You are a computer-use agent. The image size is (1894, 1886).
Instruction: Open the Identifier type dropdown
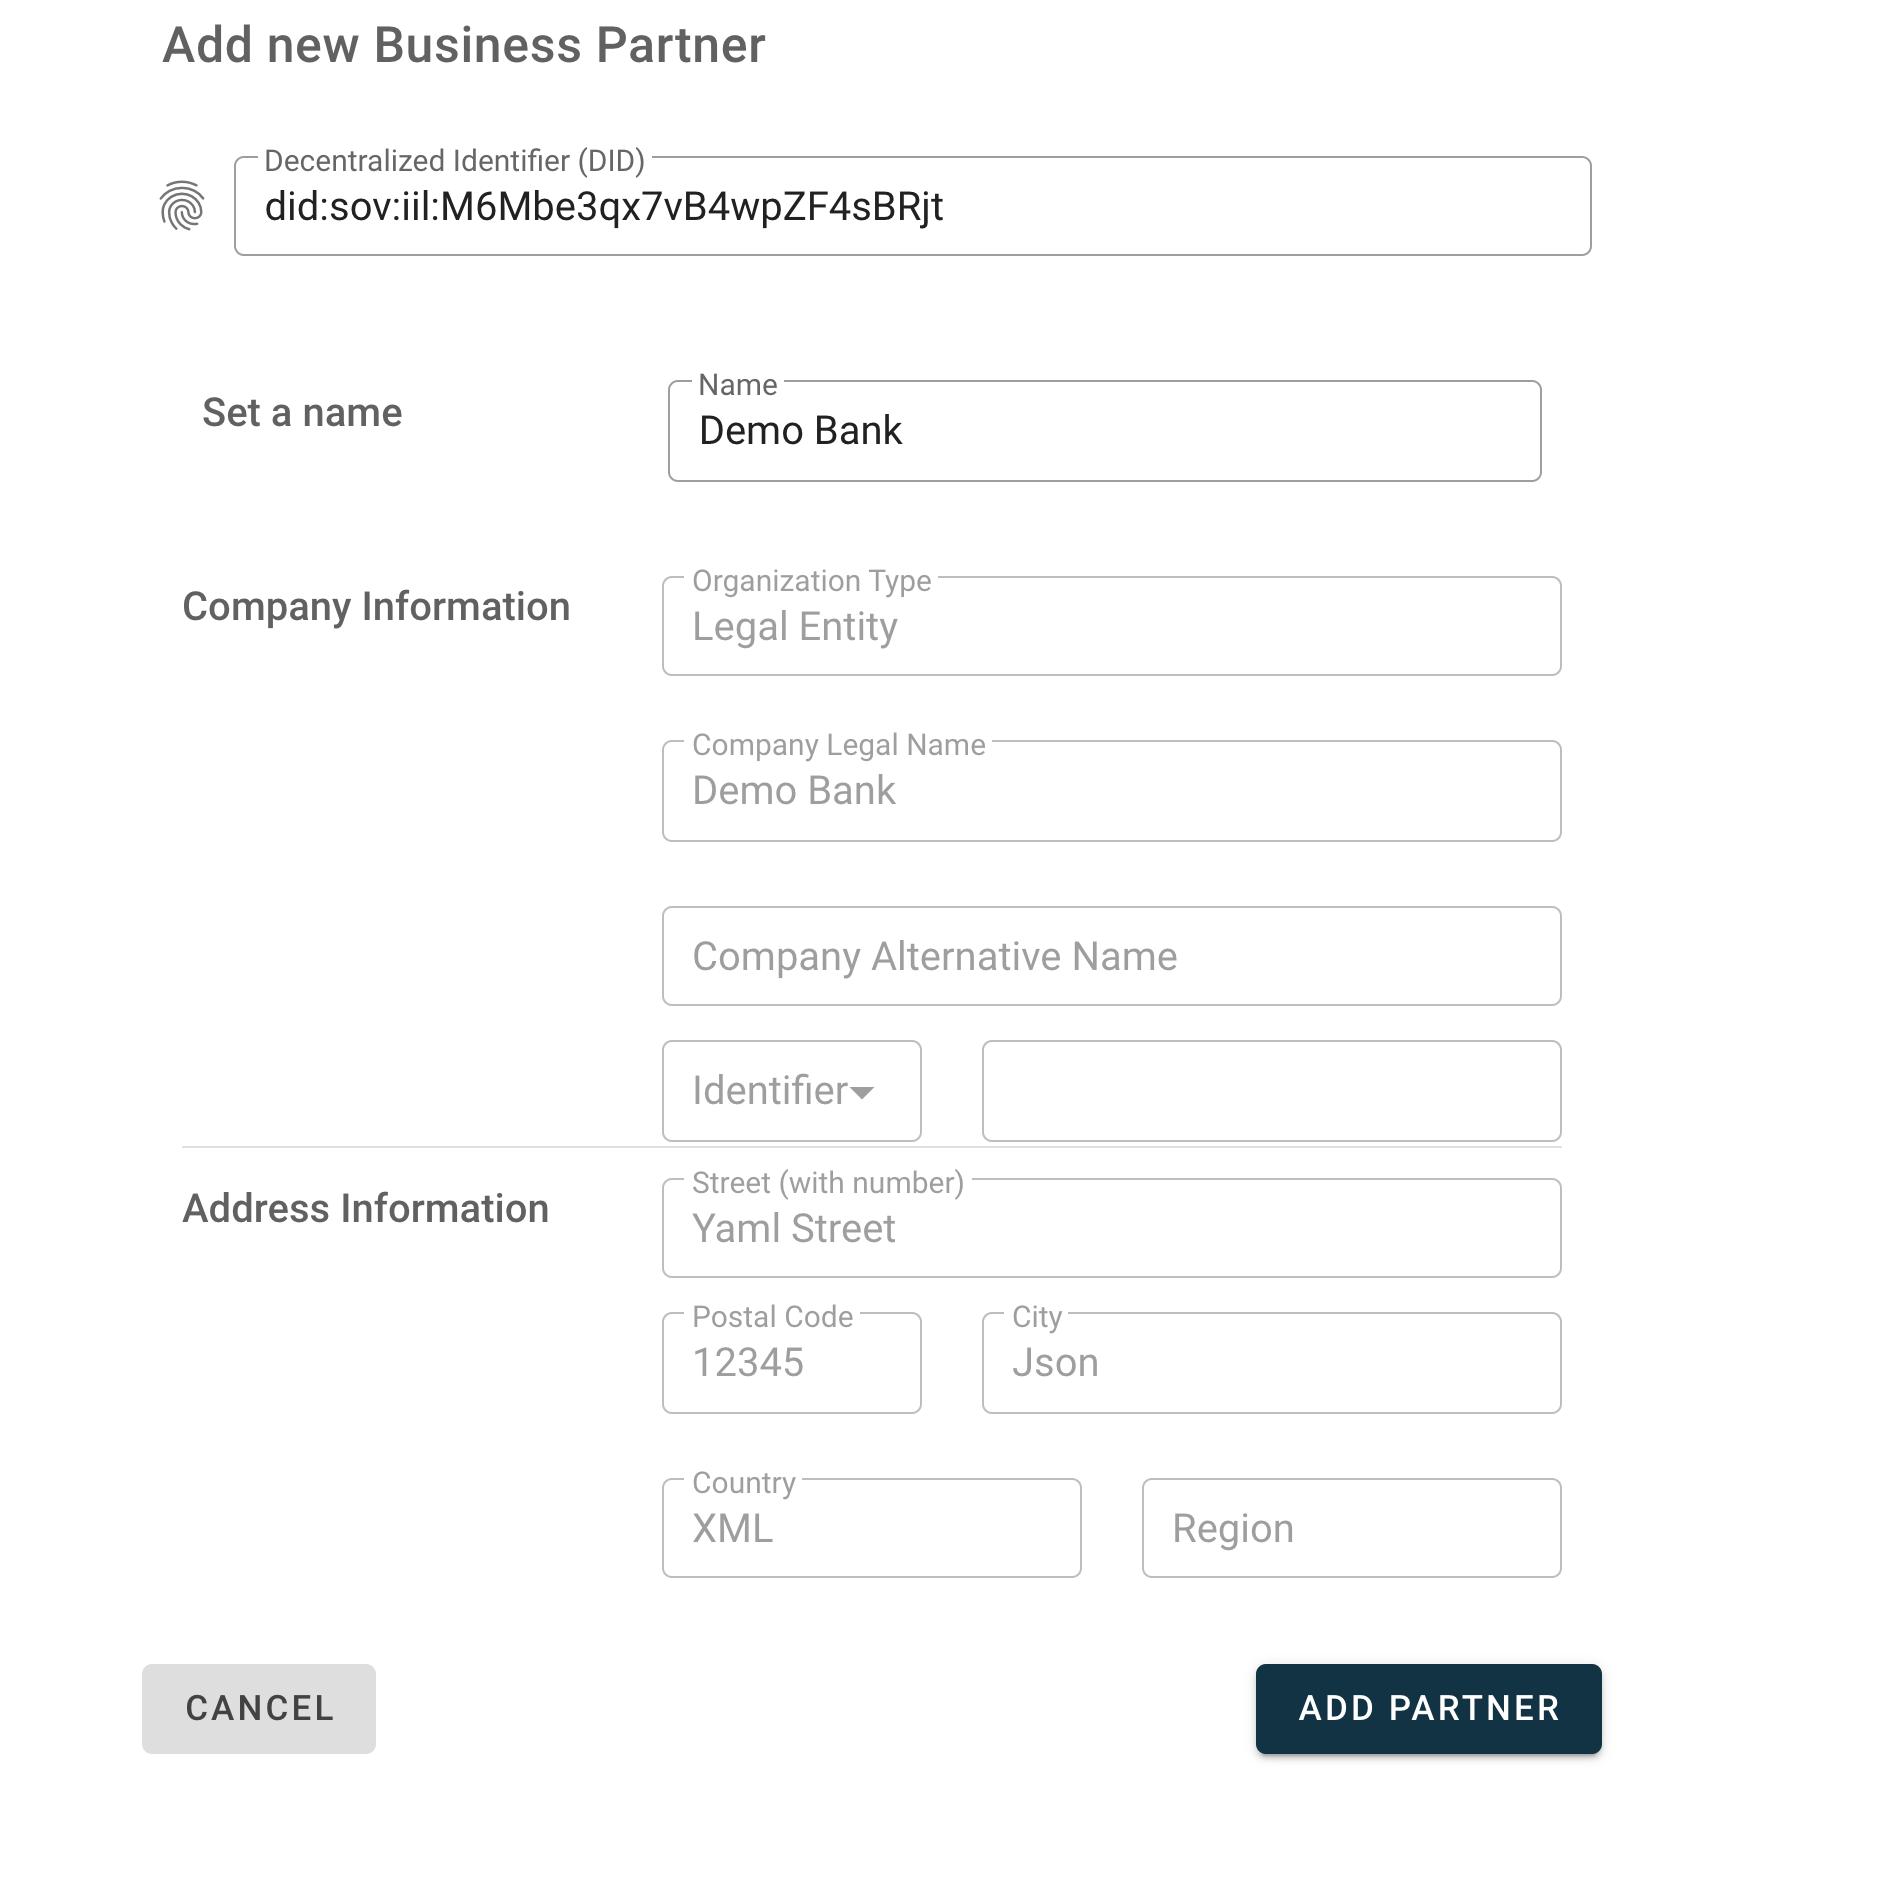[790, 1090]
